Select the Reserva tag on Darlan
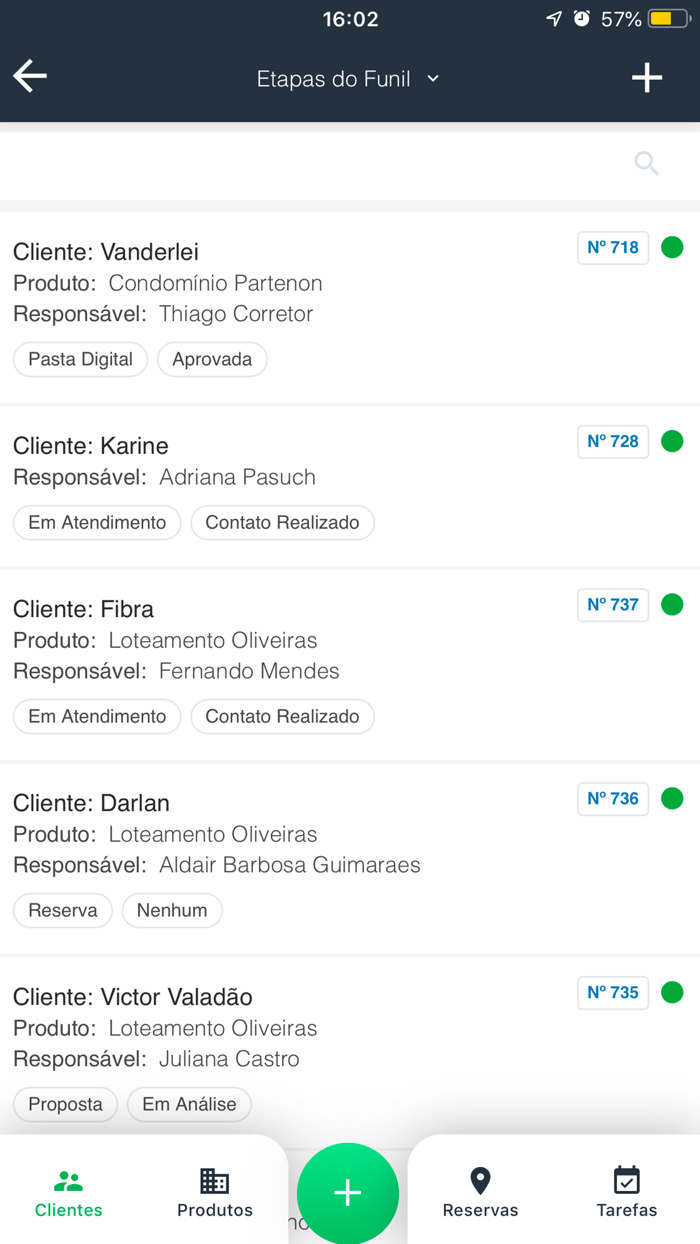Viewport: 700px width, 1244px height. tap(63, 911)
